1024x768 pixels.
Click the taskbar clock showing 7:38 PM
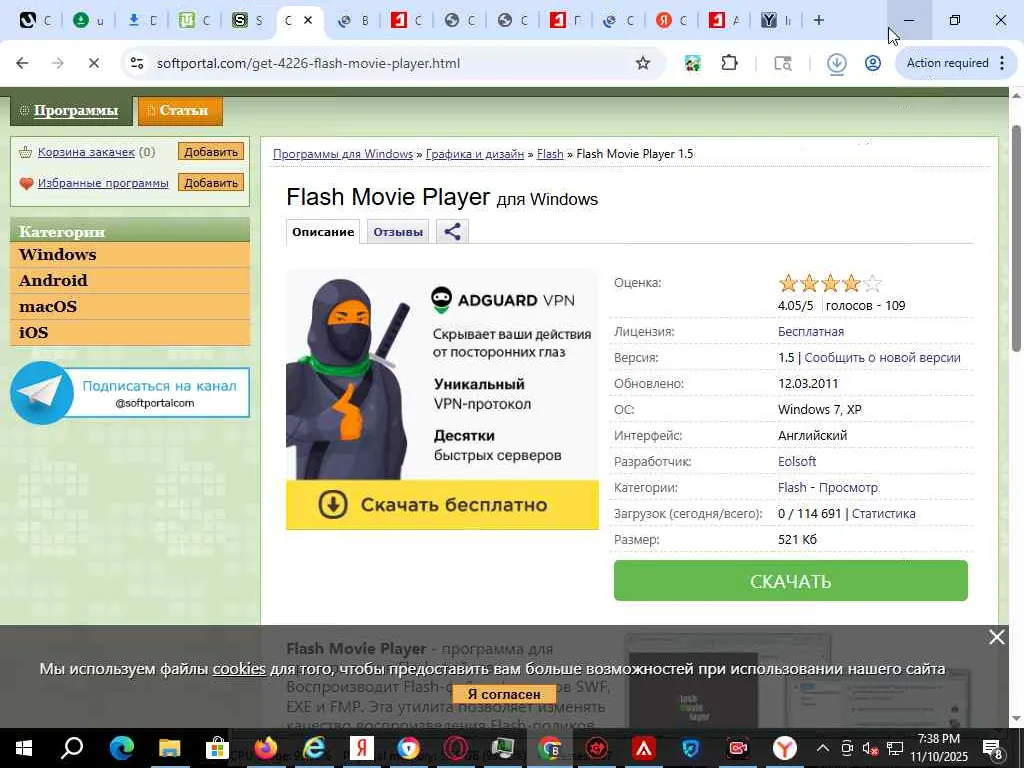click(x=938, y=748)
